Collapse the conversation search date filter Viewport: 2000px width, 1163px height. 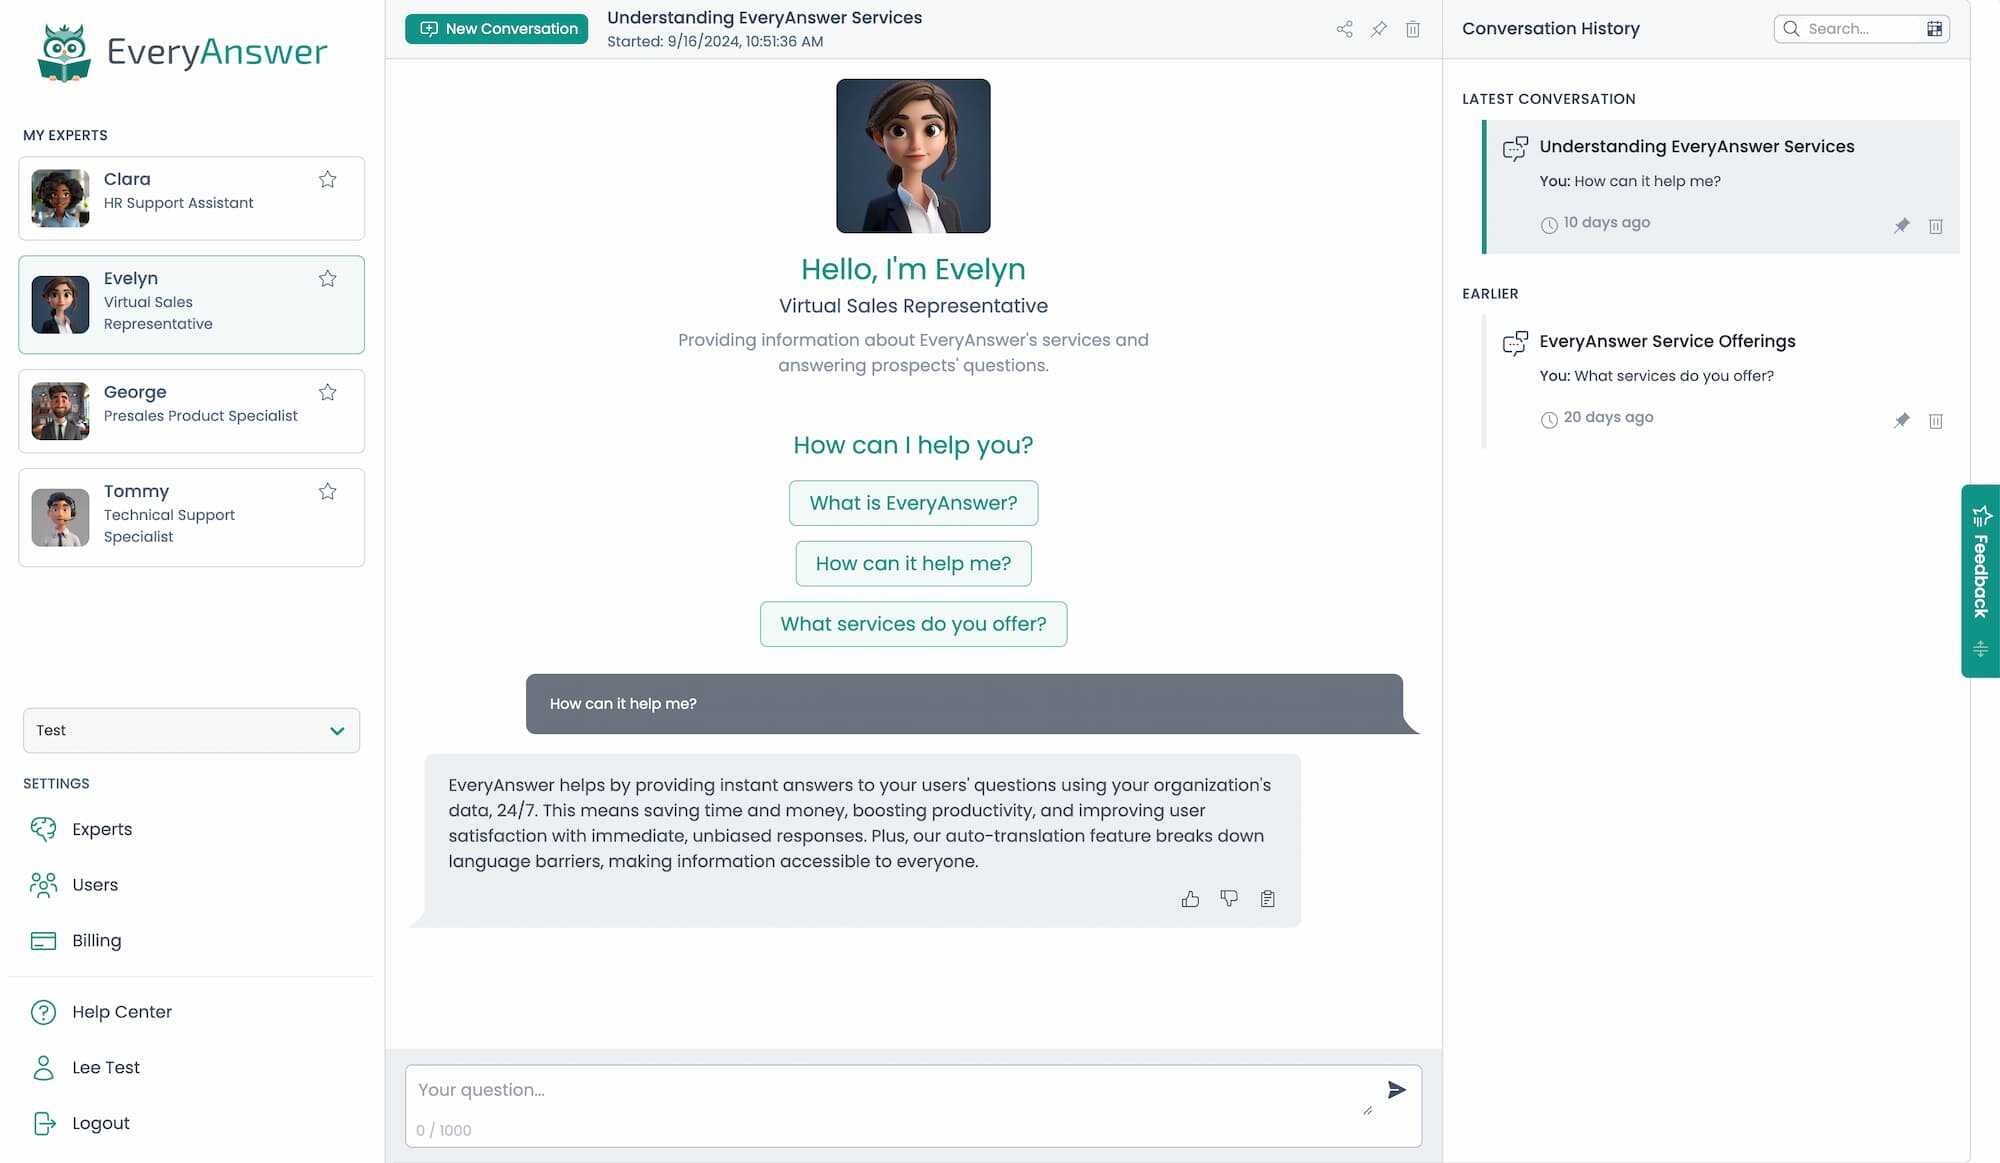pos(1934,29)
